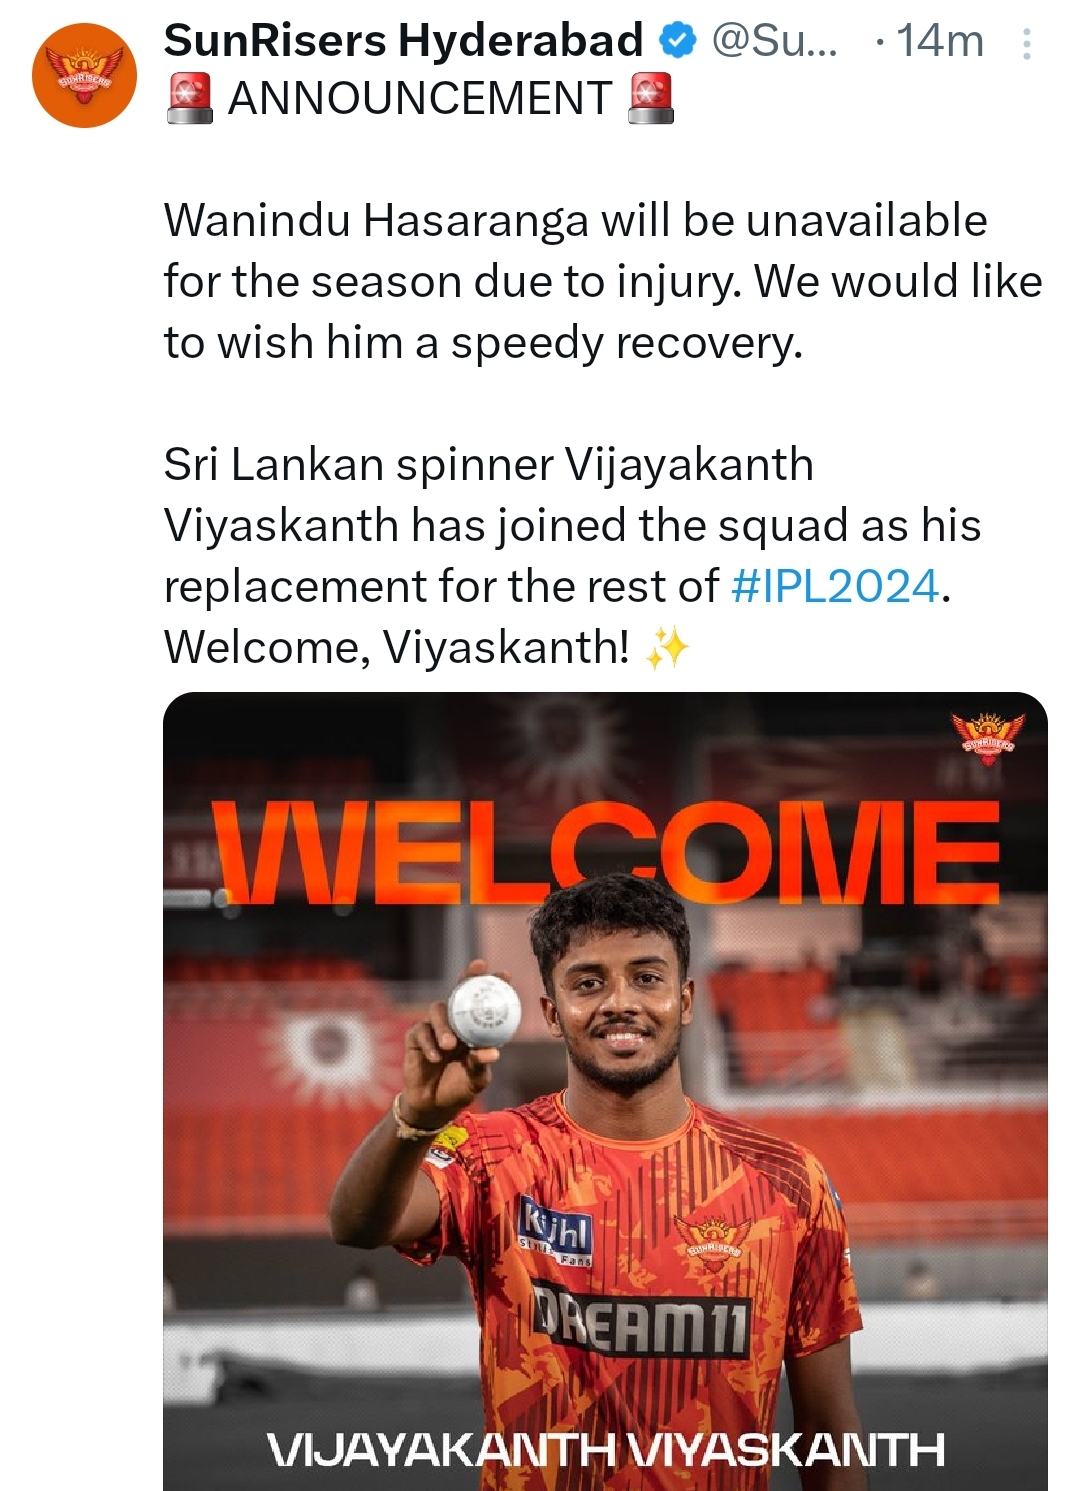Image resolution: width=1080 pixels, height=1491 pixels.
Task: Click the ANNOUNCEMENT heading text
Action: pos(419,99)
